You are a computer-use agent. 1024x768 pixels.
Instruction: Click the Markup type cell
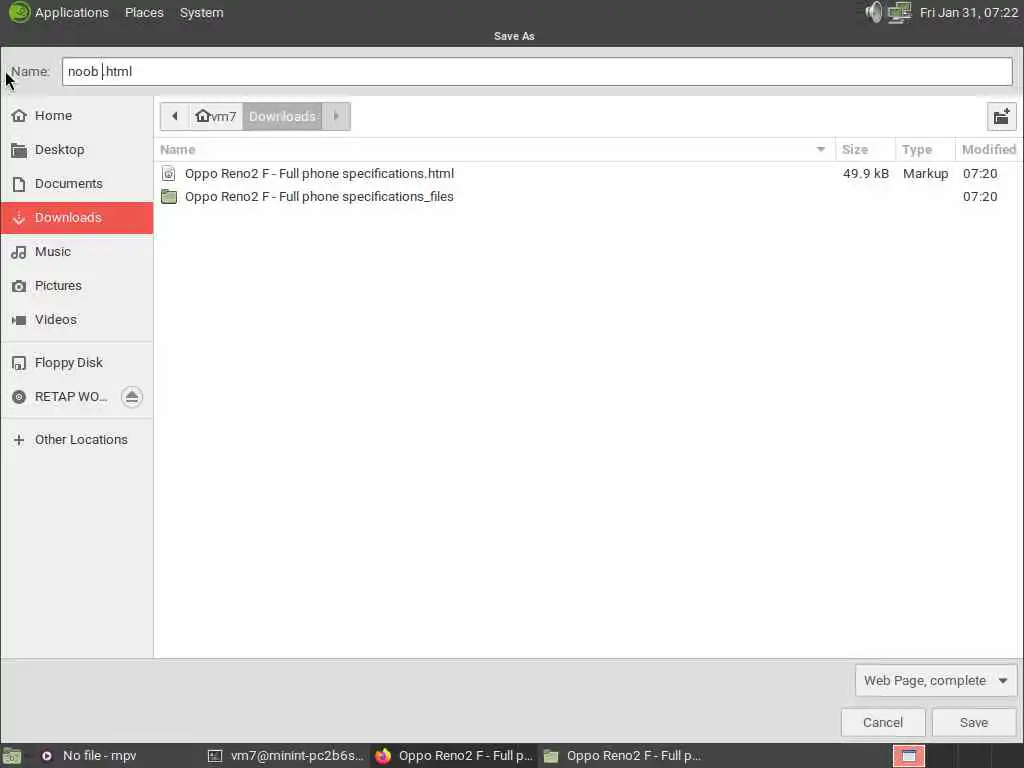925,173
